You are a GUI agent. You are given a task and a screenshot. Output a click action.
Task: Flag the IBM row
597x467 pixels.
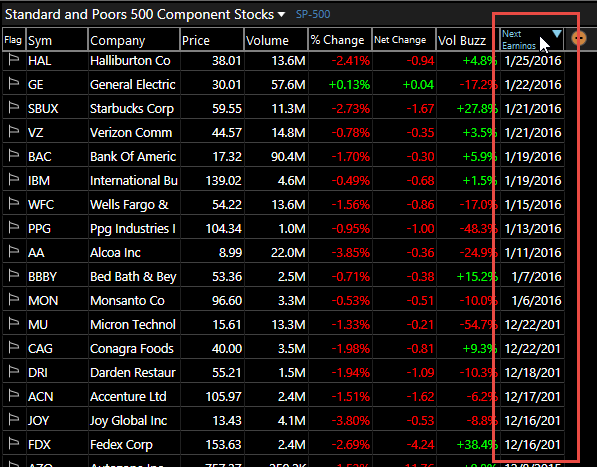(14, 180)
